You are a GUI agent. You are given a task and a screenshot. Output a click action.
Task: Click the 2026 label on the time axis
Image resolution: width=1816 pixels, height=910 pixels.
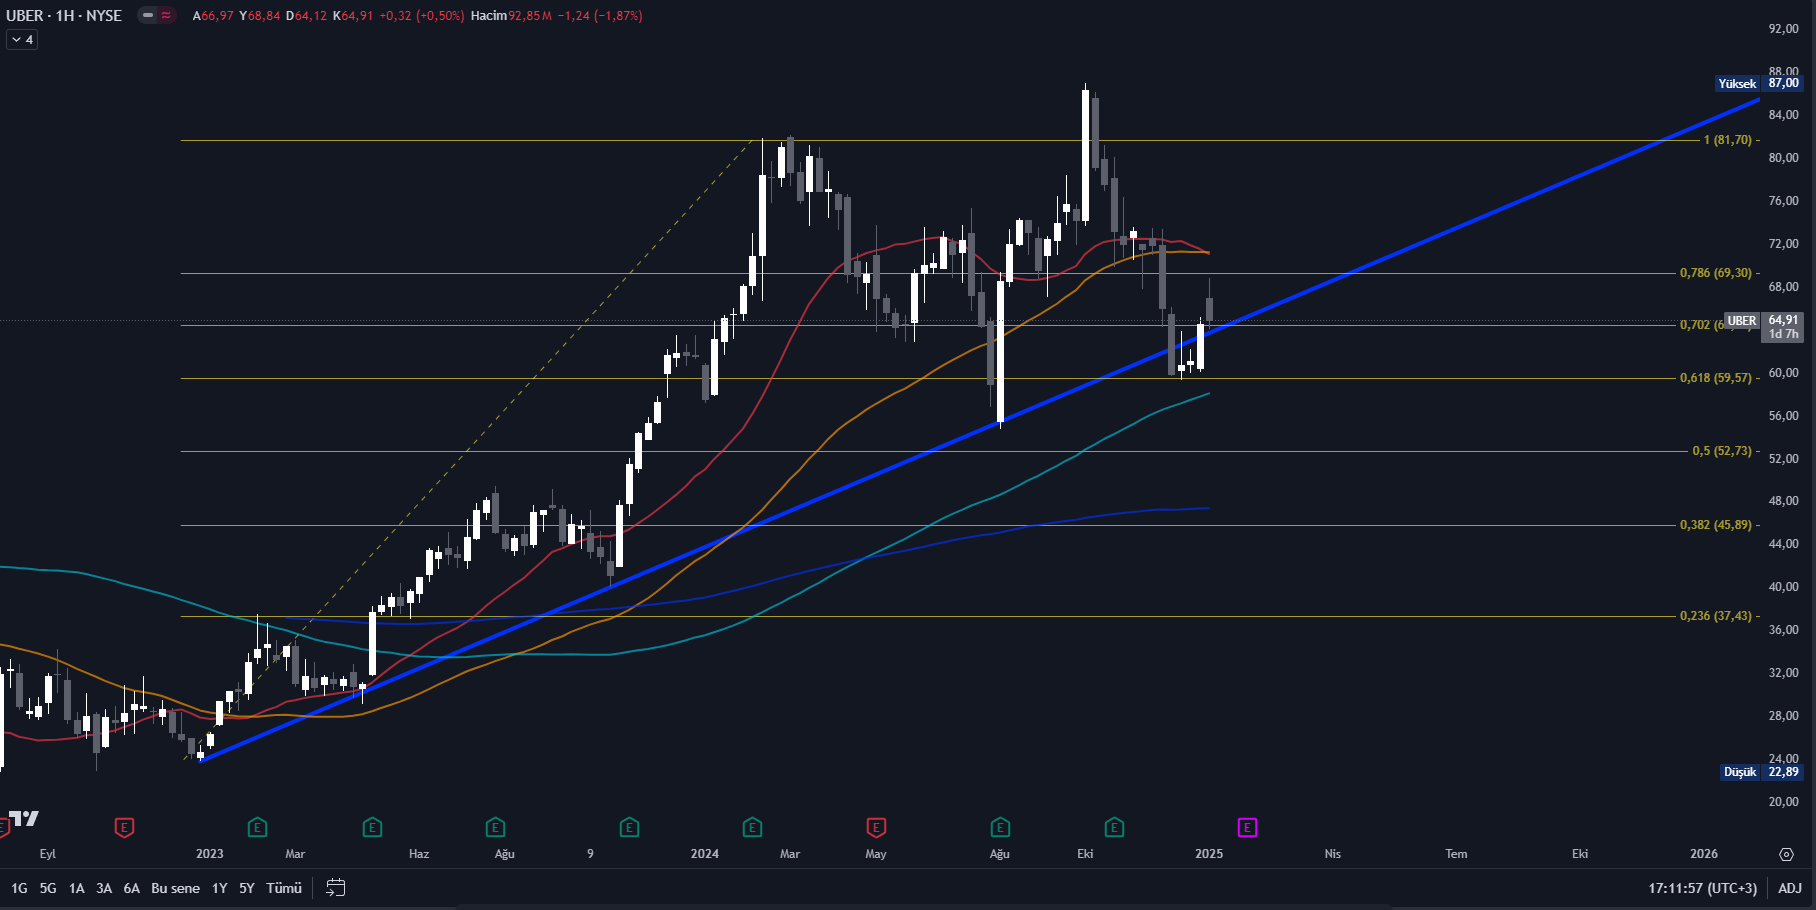pos(1704,854)
